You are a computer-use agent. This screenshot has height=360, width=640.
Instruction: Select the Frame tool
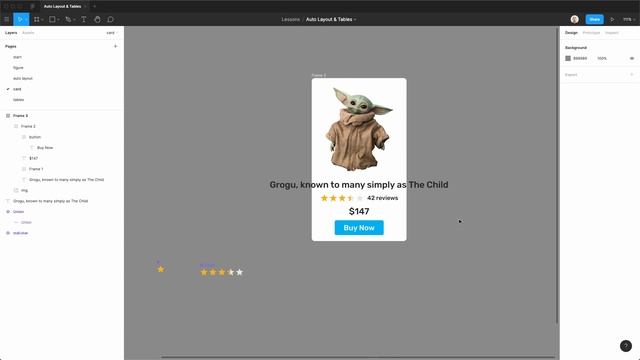(37, 19)
